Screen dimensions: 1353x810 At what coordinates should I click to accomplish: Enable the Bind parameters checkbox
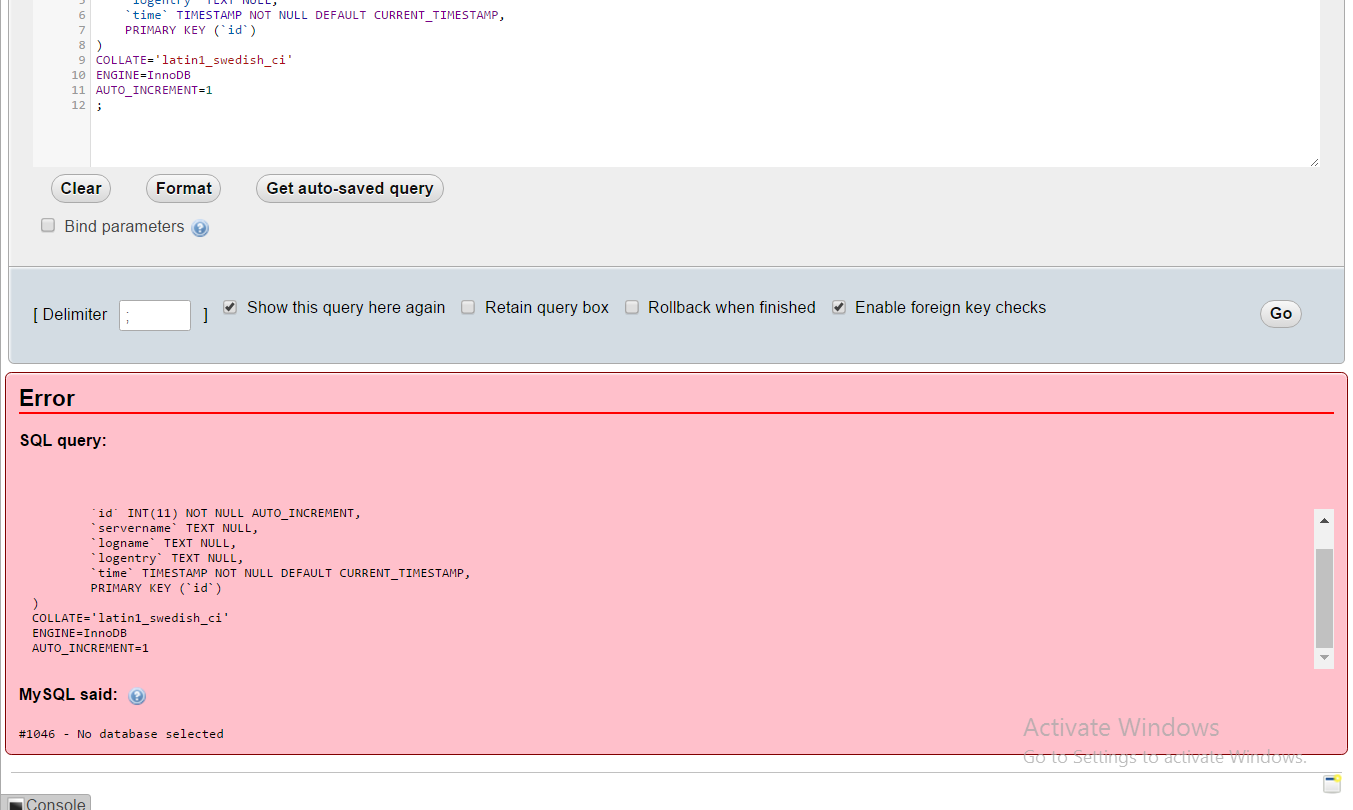(x=48, y=226)
